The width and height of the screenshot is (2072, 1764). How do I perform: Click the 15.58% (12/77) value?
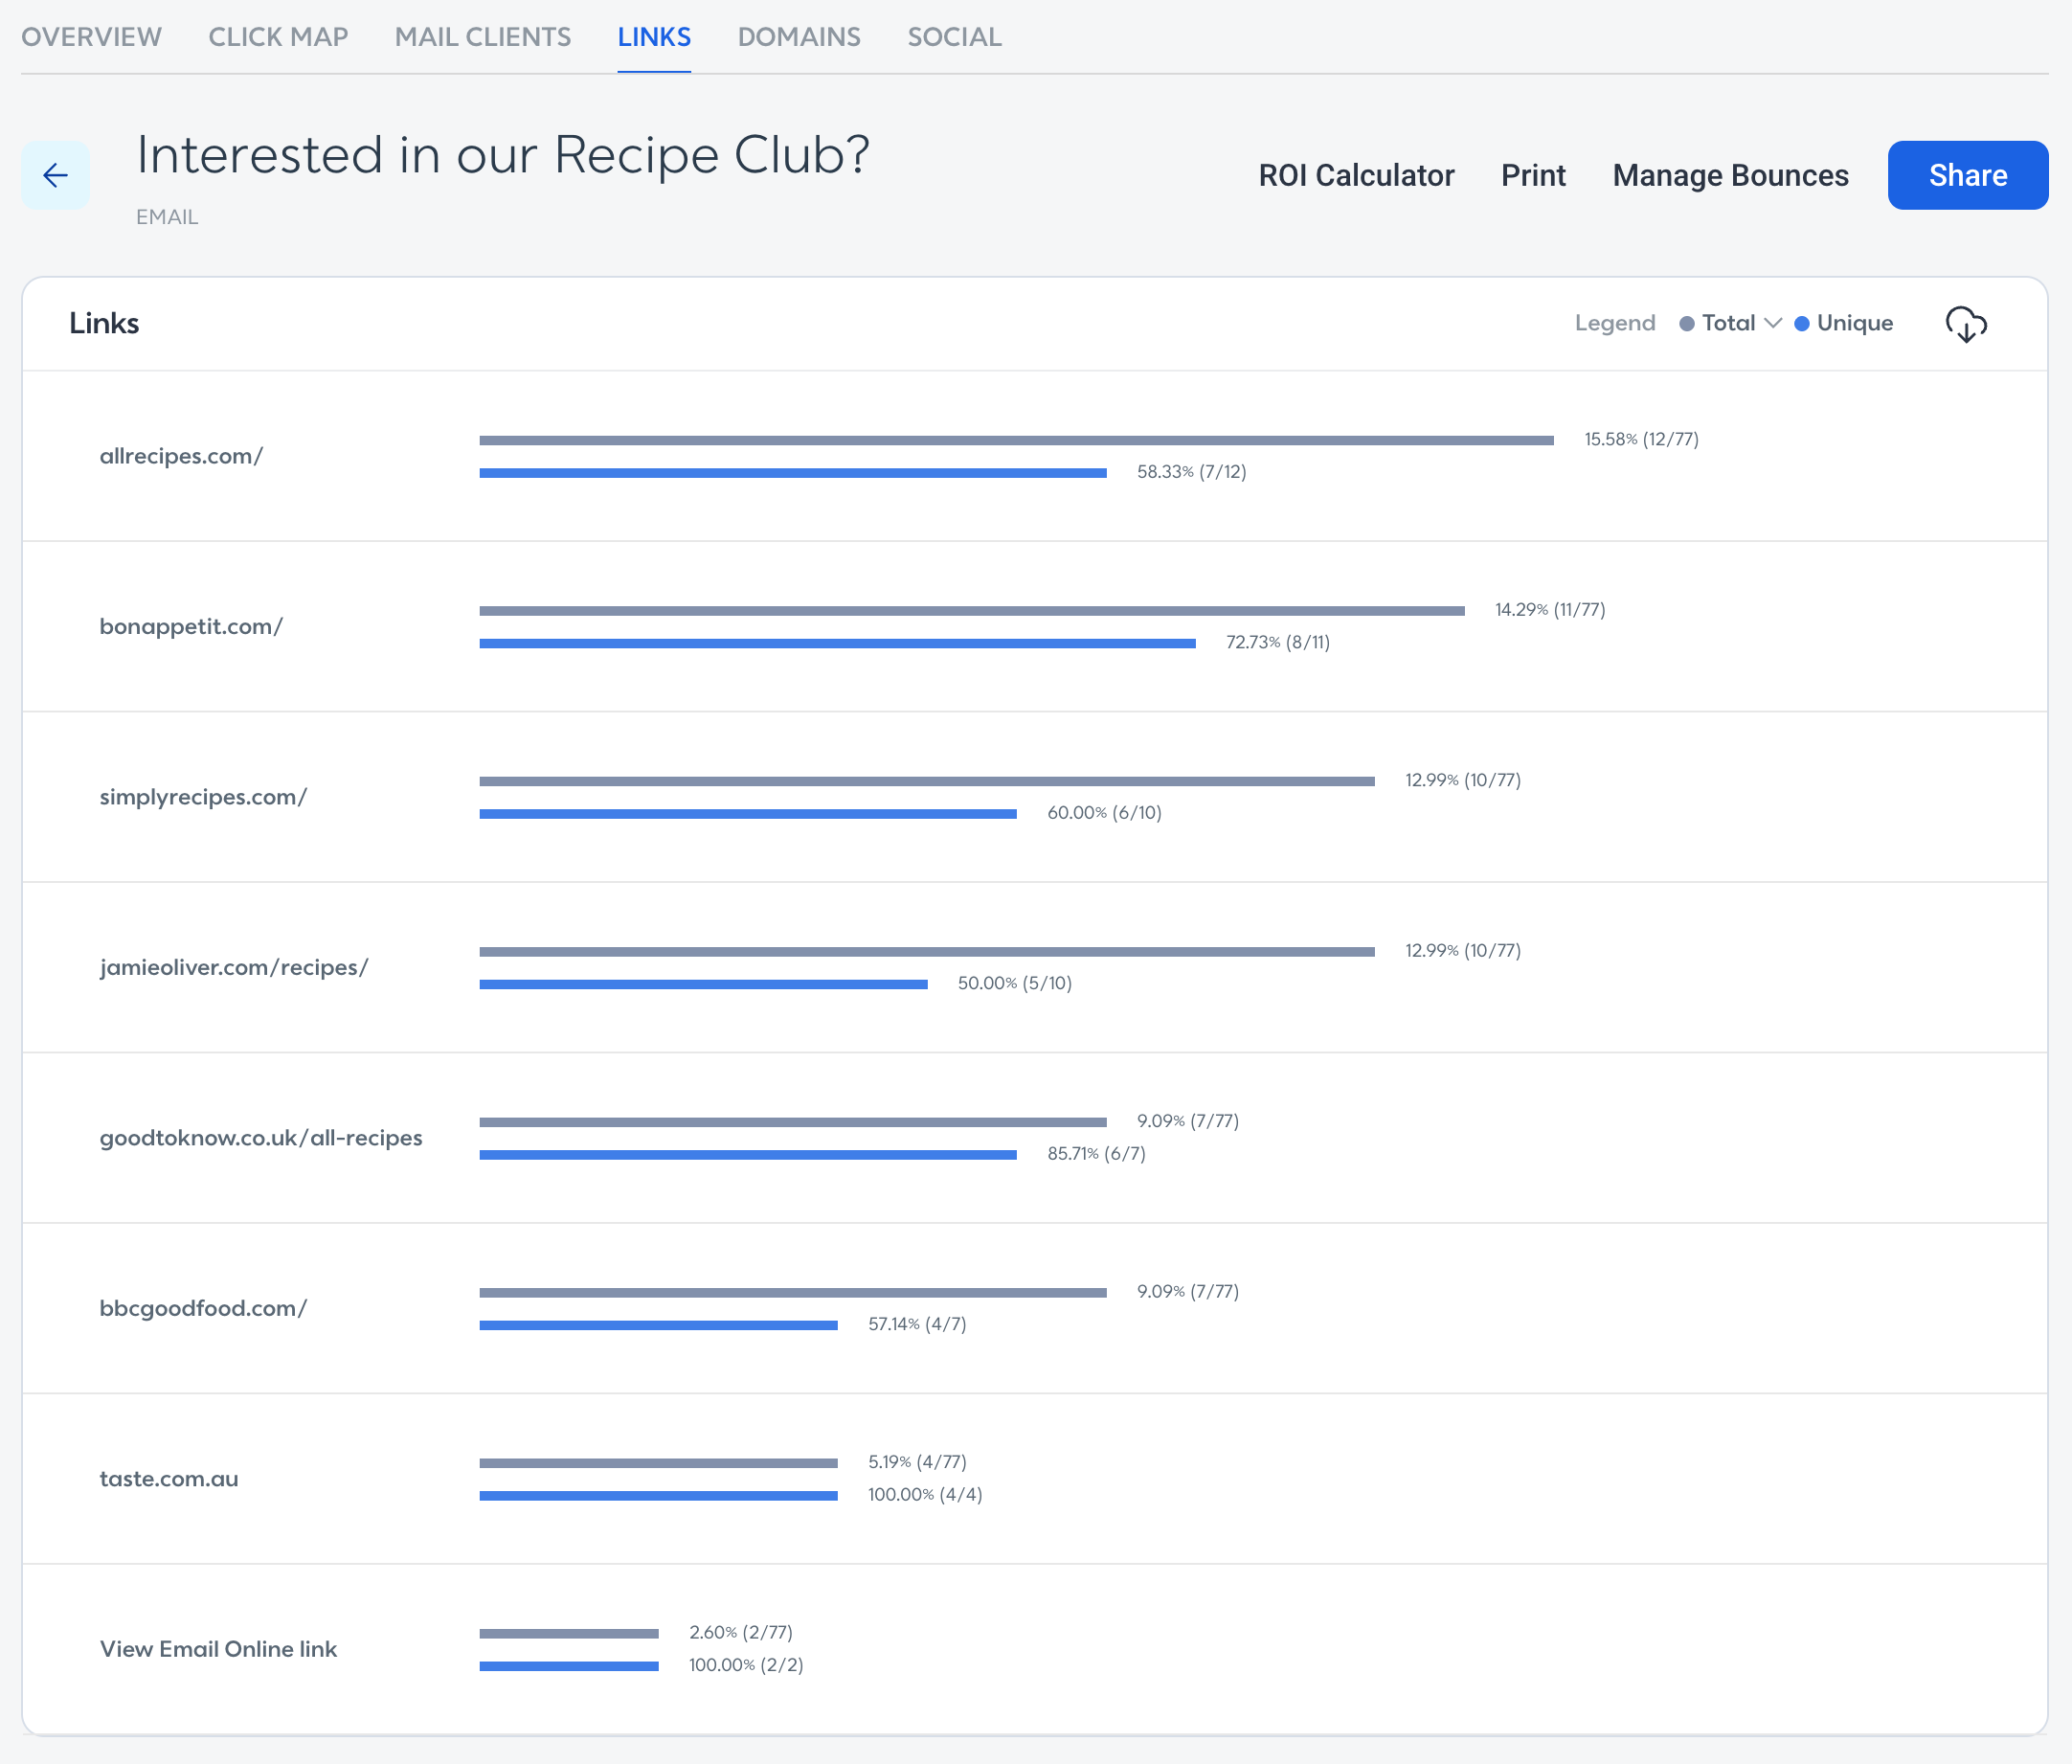1641,440
